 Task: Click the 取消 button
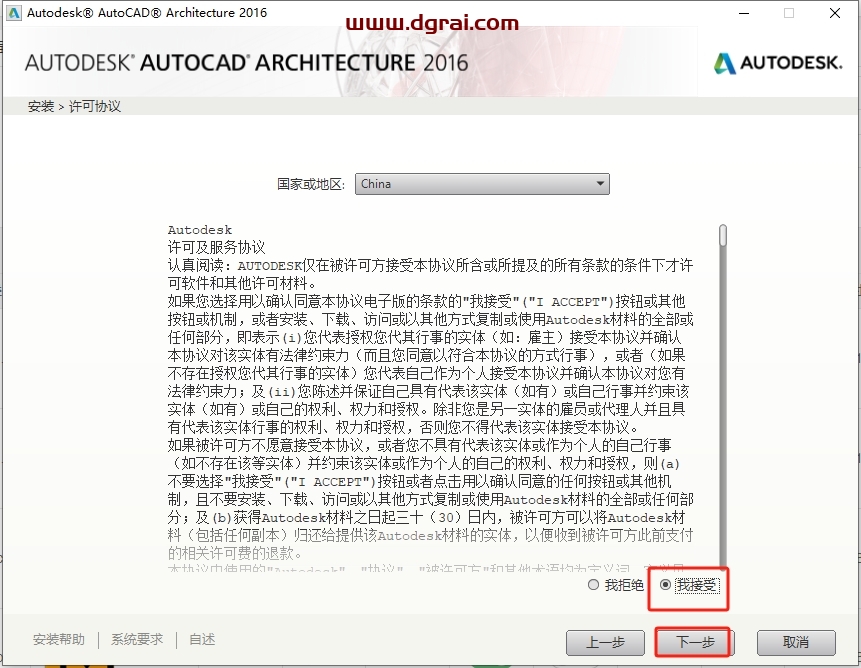(x=796, y=642)
